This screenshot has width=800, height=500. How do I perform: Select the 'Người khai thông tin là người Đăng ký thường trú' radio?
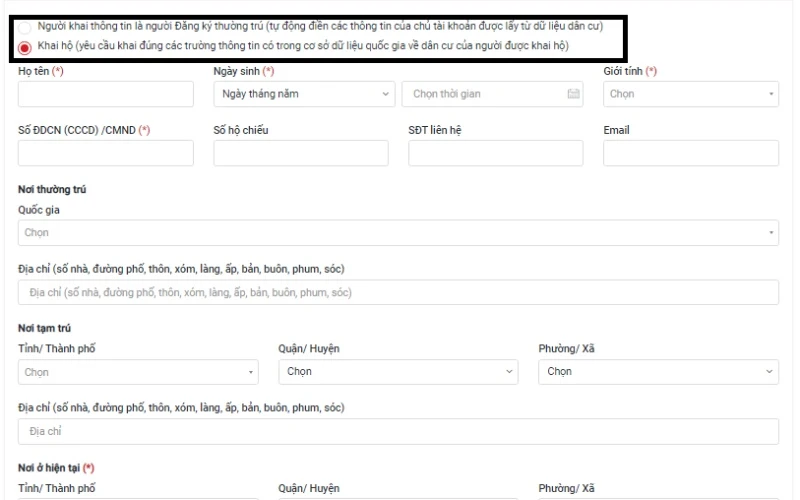tap(25, 27)
